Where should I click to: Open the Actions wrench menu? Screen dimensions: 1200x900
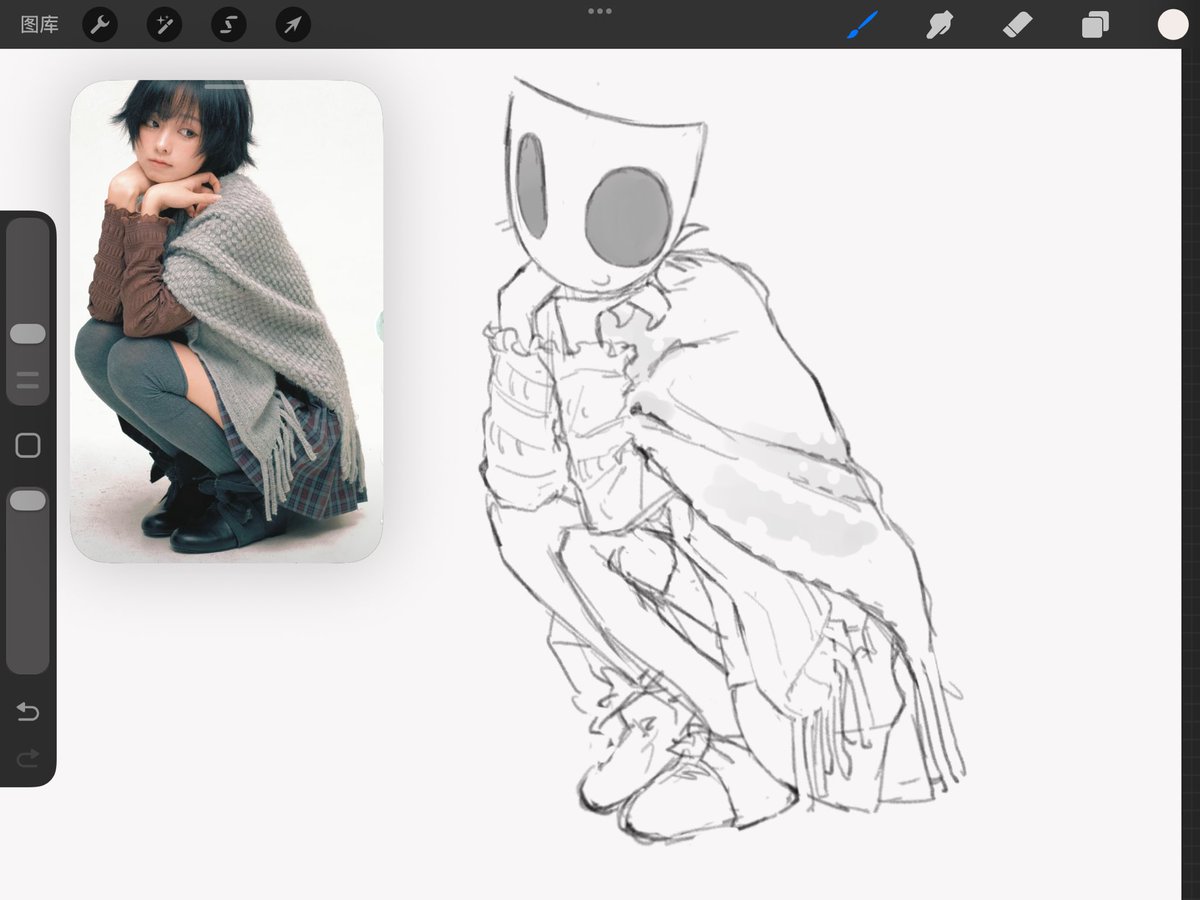click(x=100, y=25)
